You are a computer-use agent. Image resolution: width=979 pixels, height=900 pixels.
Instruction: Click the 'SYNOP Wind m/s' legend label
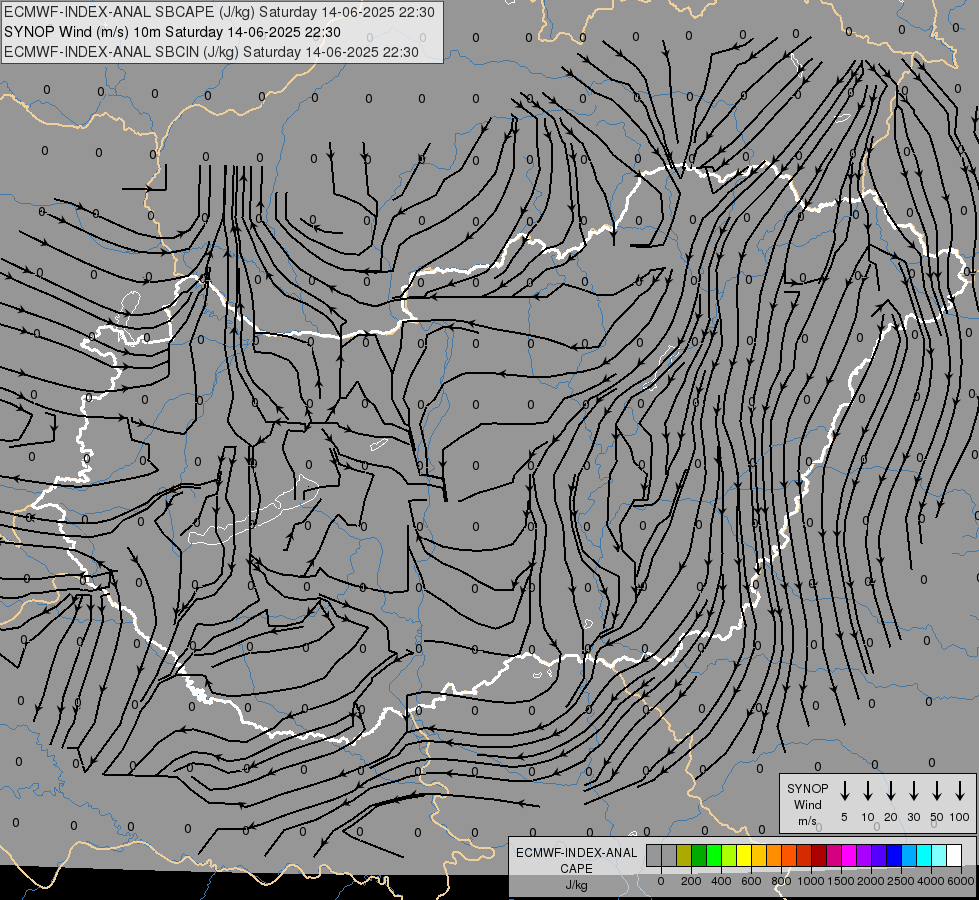(x=807, y=804)
